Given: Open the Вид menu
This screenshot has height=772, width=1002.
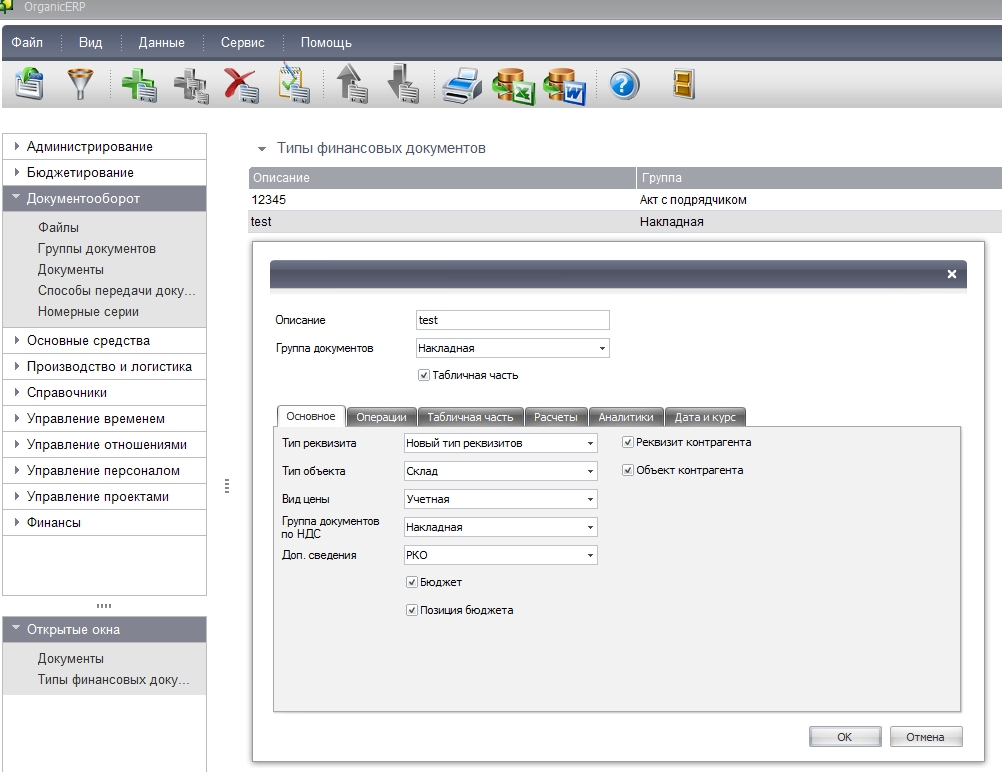Looking at the screenshot, I should [x=90, y=42].
